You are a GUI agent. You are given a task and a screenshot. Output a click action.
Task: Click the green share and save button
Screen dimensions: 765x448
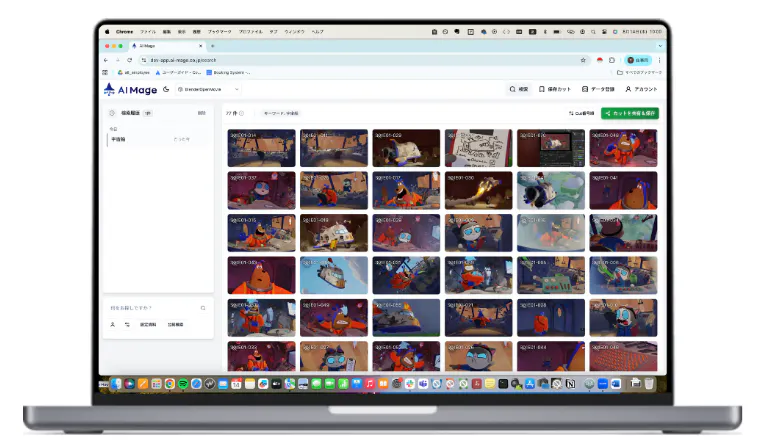click(630, 113)
